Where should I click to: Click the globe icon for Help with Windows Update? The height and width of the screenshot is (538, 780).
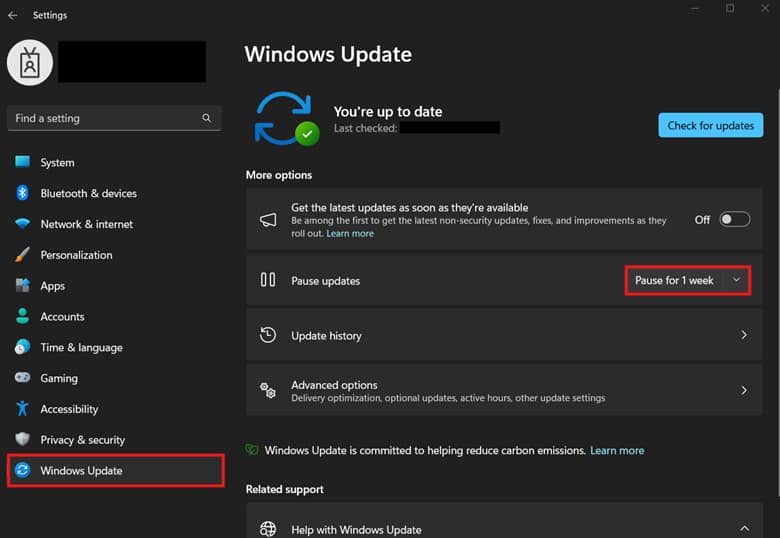tap(268, 529)
